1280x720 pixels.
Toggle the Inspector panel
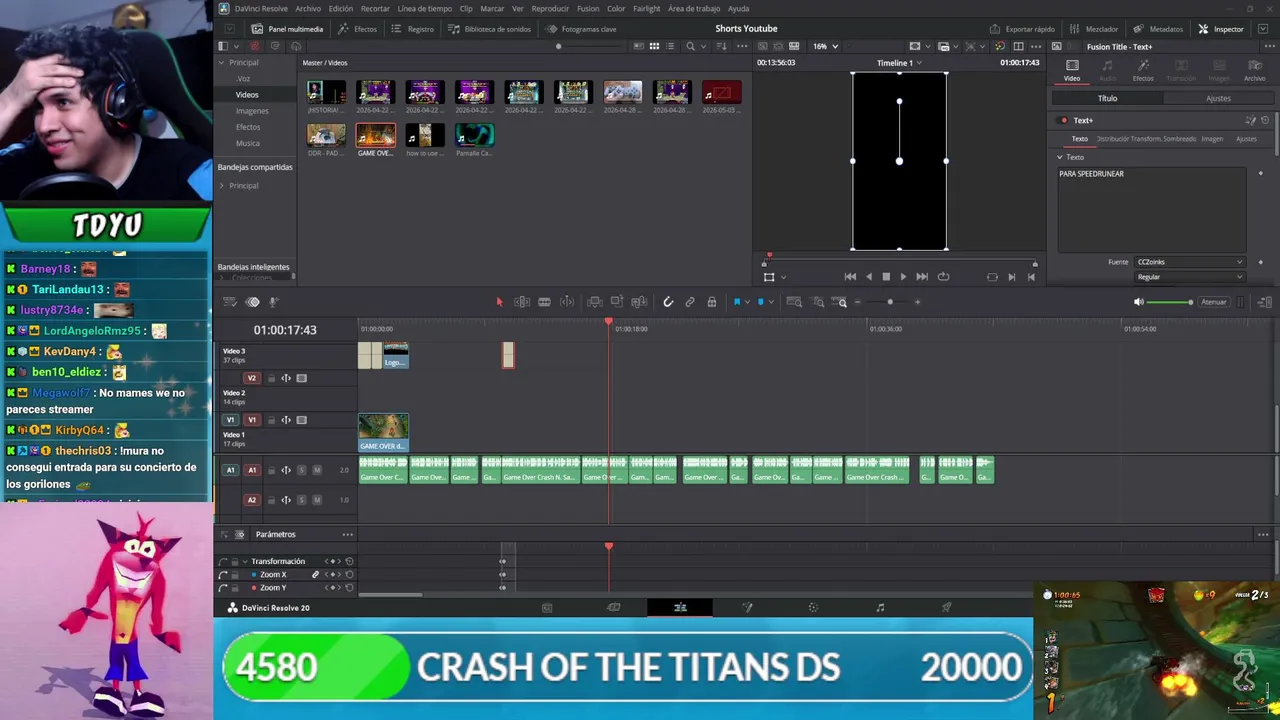[x=1221, y=29]
